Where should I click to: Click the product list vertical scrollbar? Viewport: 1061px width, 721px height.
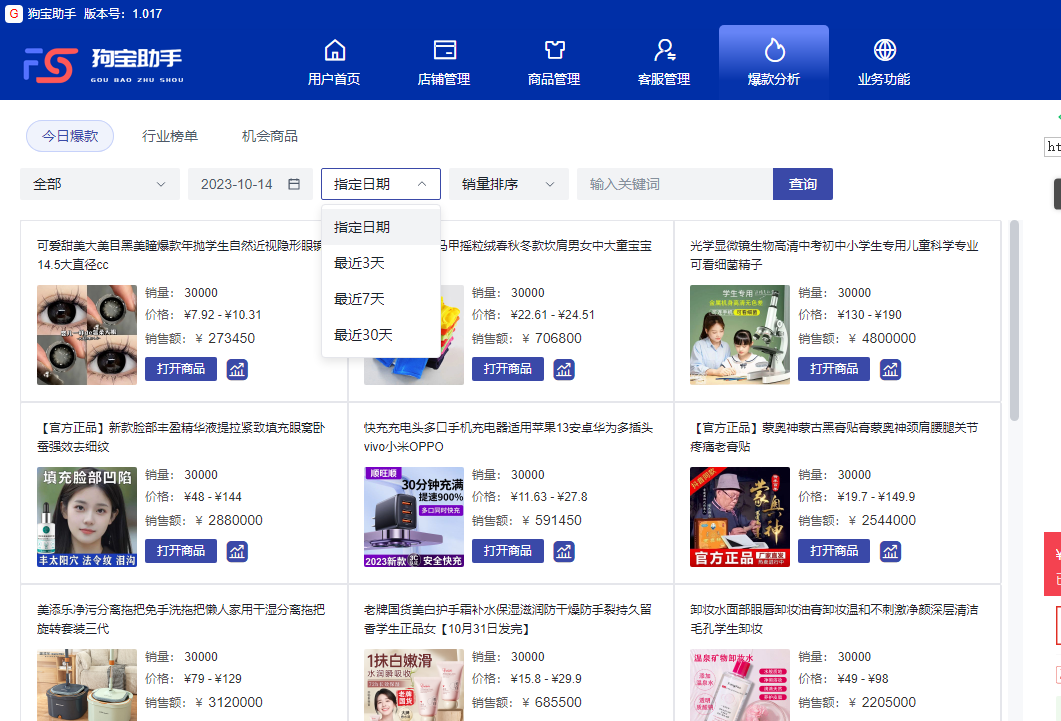tap(1014, 321)
